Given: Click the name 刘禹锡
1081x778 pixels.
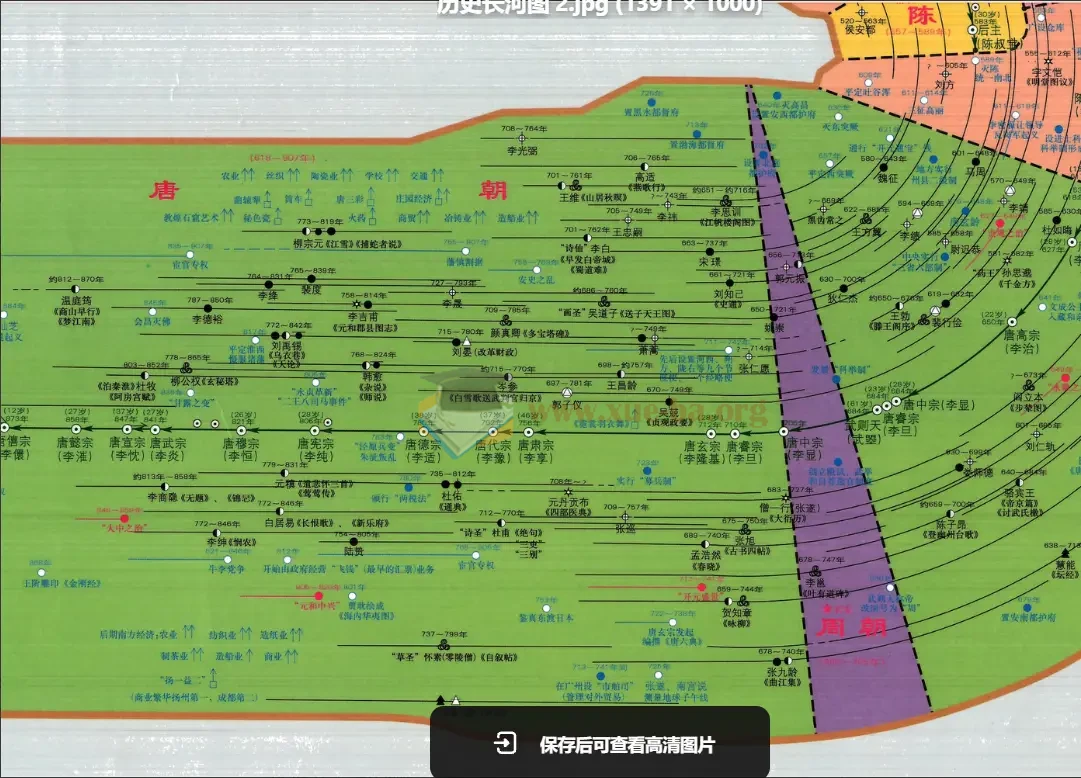Looking at the screenshot, I should pyautogui.click(x=286, y=345).
